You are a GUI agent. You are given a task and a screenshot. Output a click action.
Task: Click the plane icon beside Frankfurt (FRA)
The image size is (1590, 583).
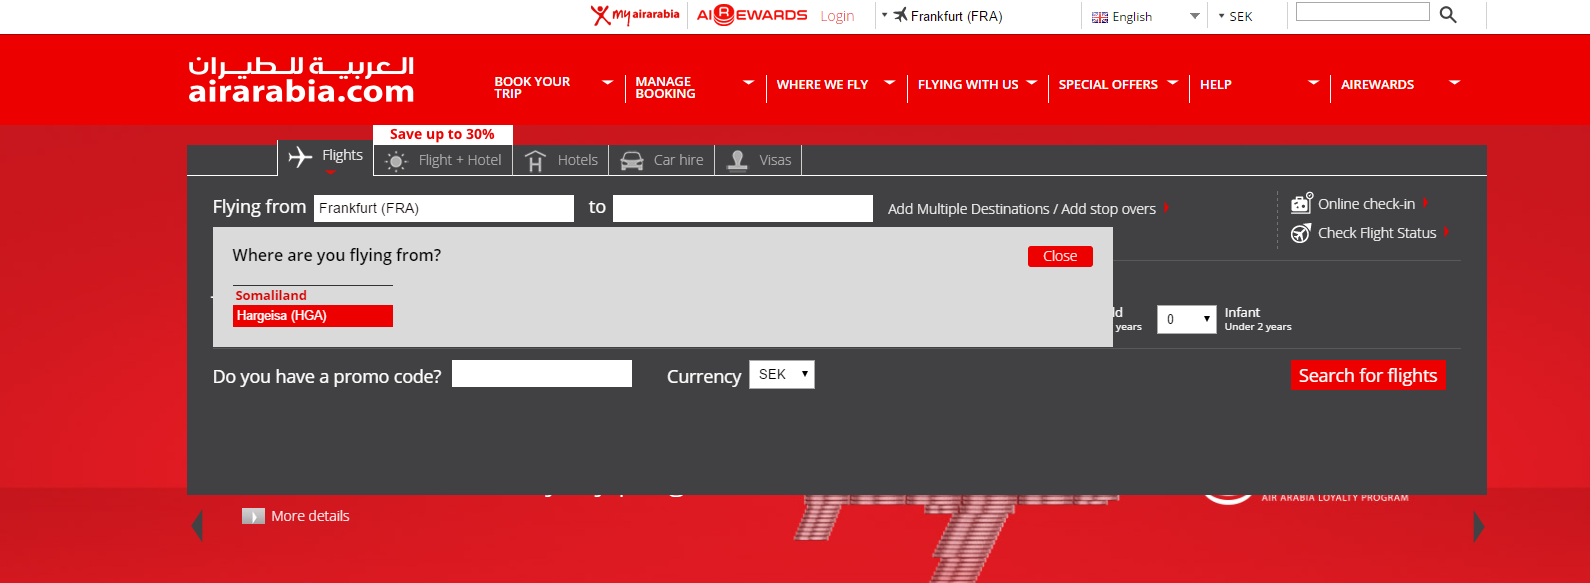pyautogui.click(x=900, y=15)
